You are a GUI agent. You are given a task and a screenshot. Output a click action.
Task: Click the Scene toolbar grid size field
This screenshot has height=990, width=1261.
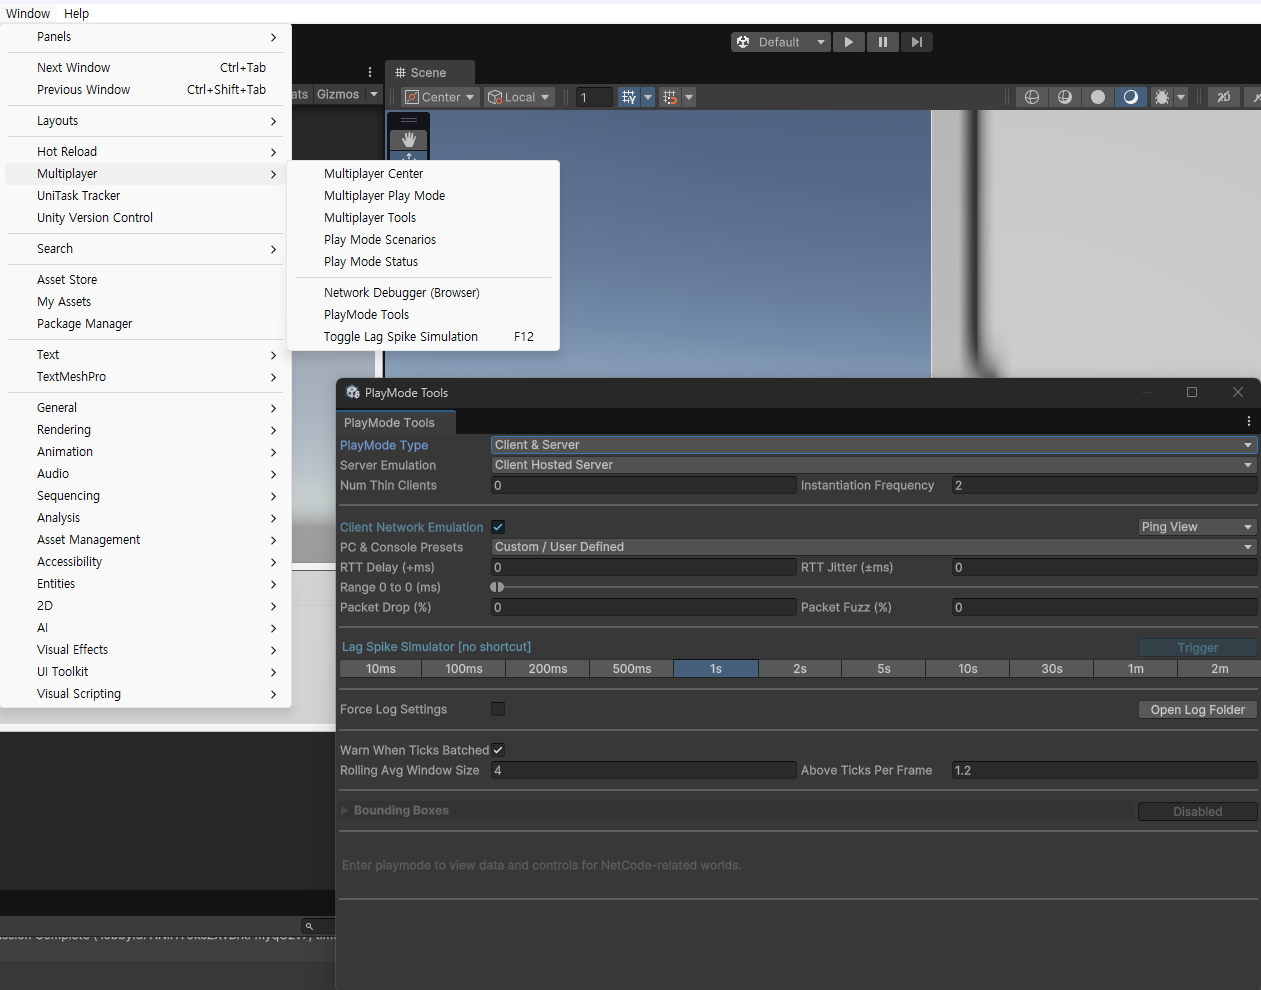point(594,97)
